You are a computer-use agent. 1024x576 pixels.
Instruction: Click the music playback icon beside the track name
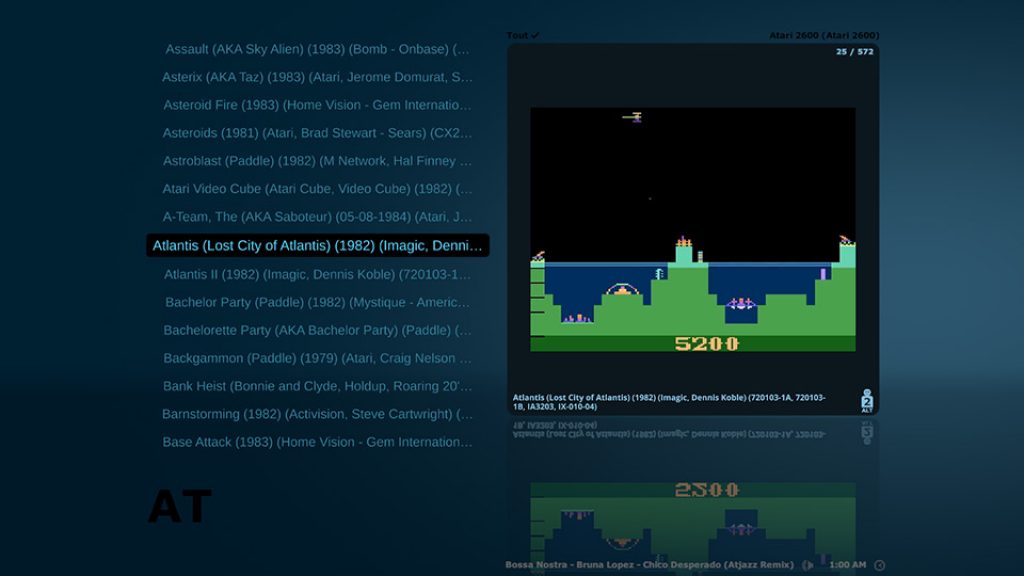click(808, 565)
